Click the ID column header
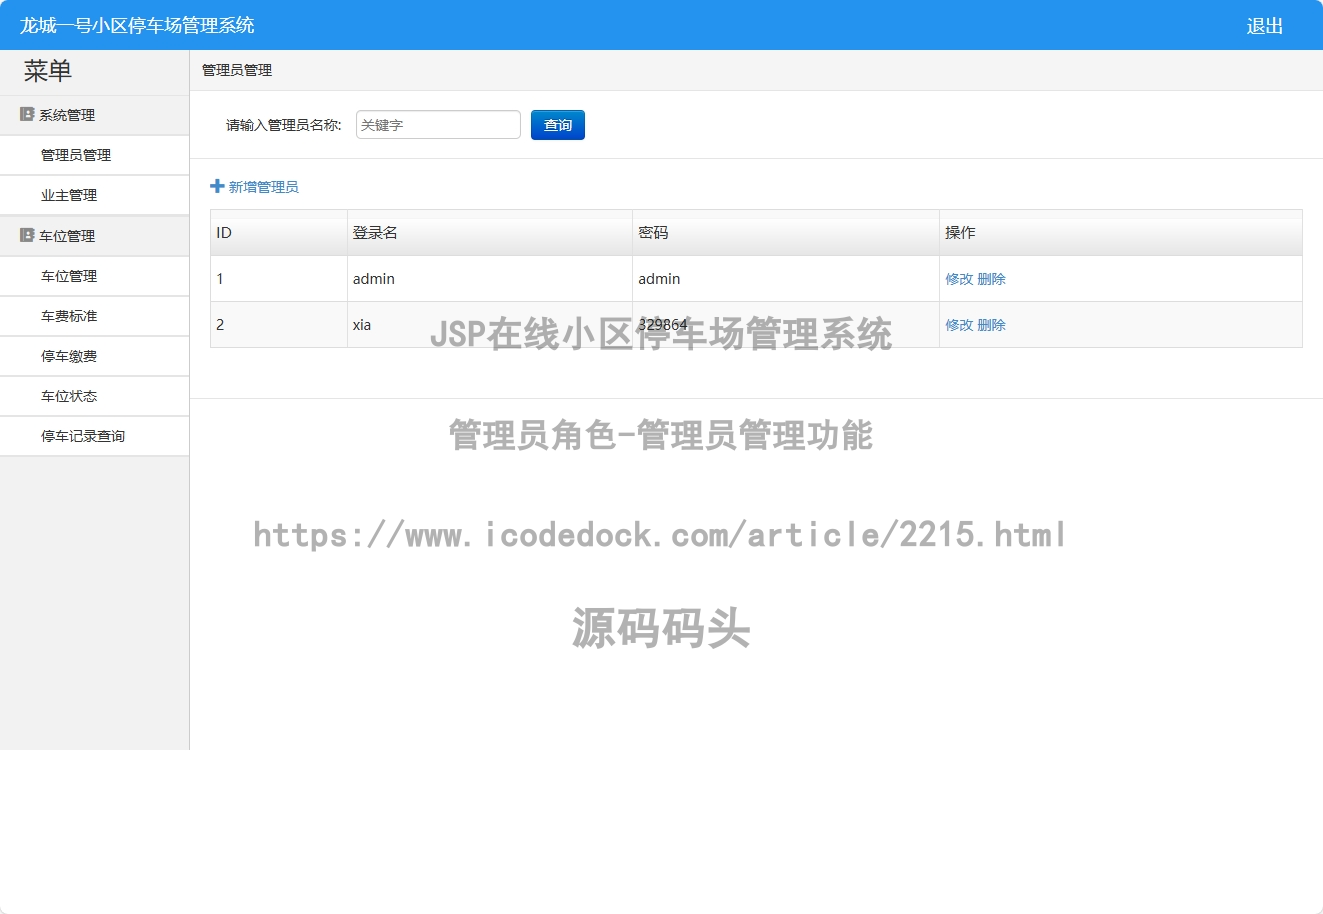1323x914 pixels. [278, 233]
